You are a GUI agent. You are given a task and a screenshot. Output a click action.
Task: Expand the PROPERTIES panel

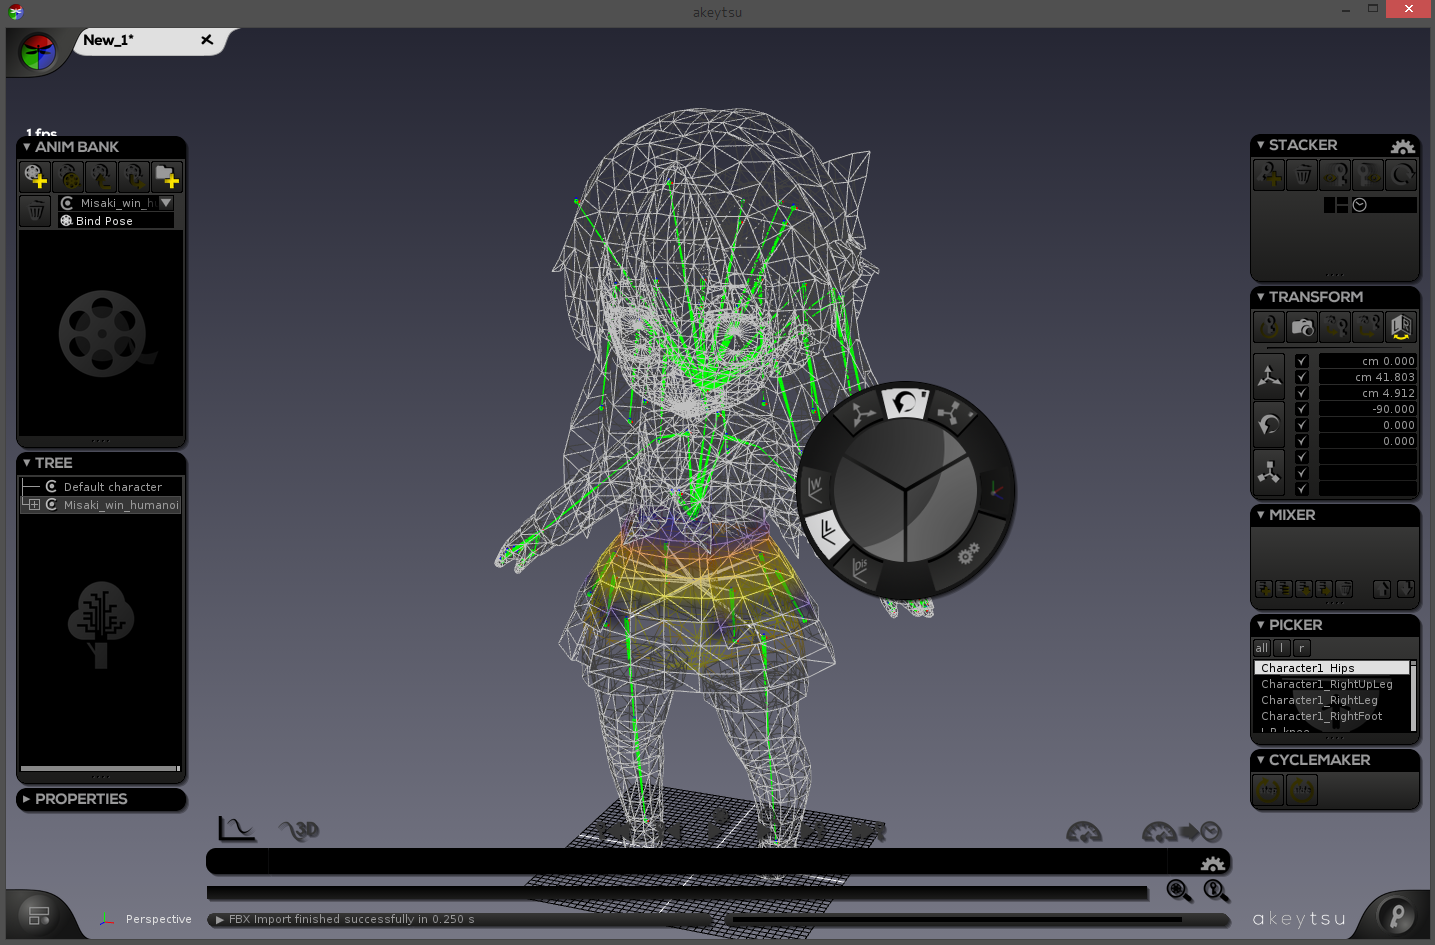pos(27,799)
